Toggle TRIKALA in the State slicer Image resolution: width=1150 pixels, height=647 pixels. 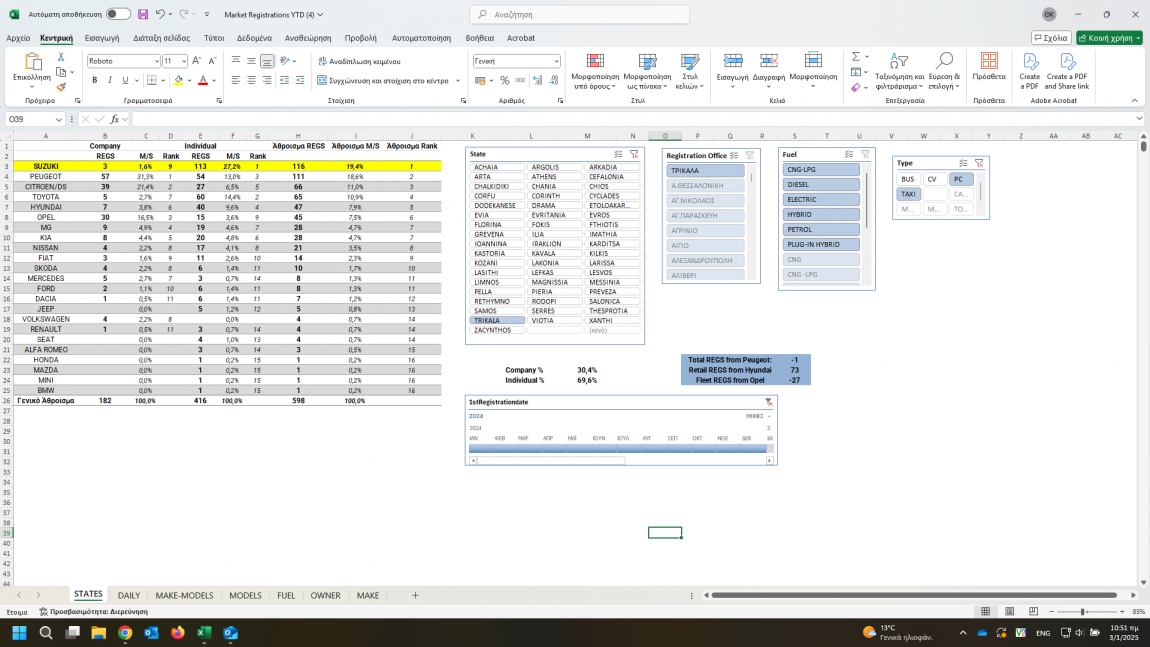tap(497, 321)
